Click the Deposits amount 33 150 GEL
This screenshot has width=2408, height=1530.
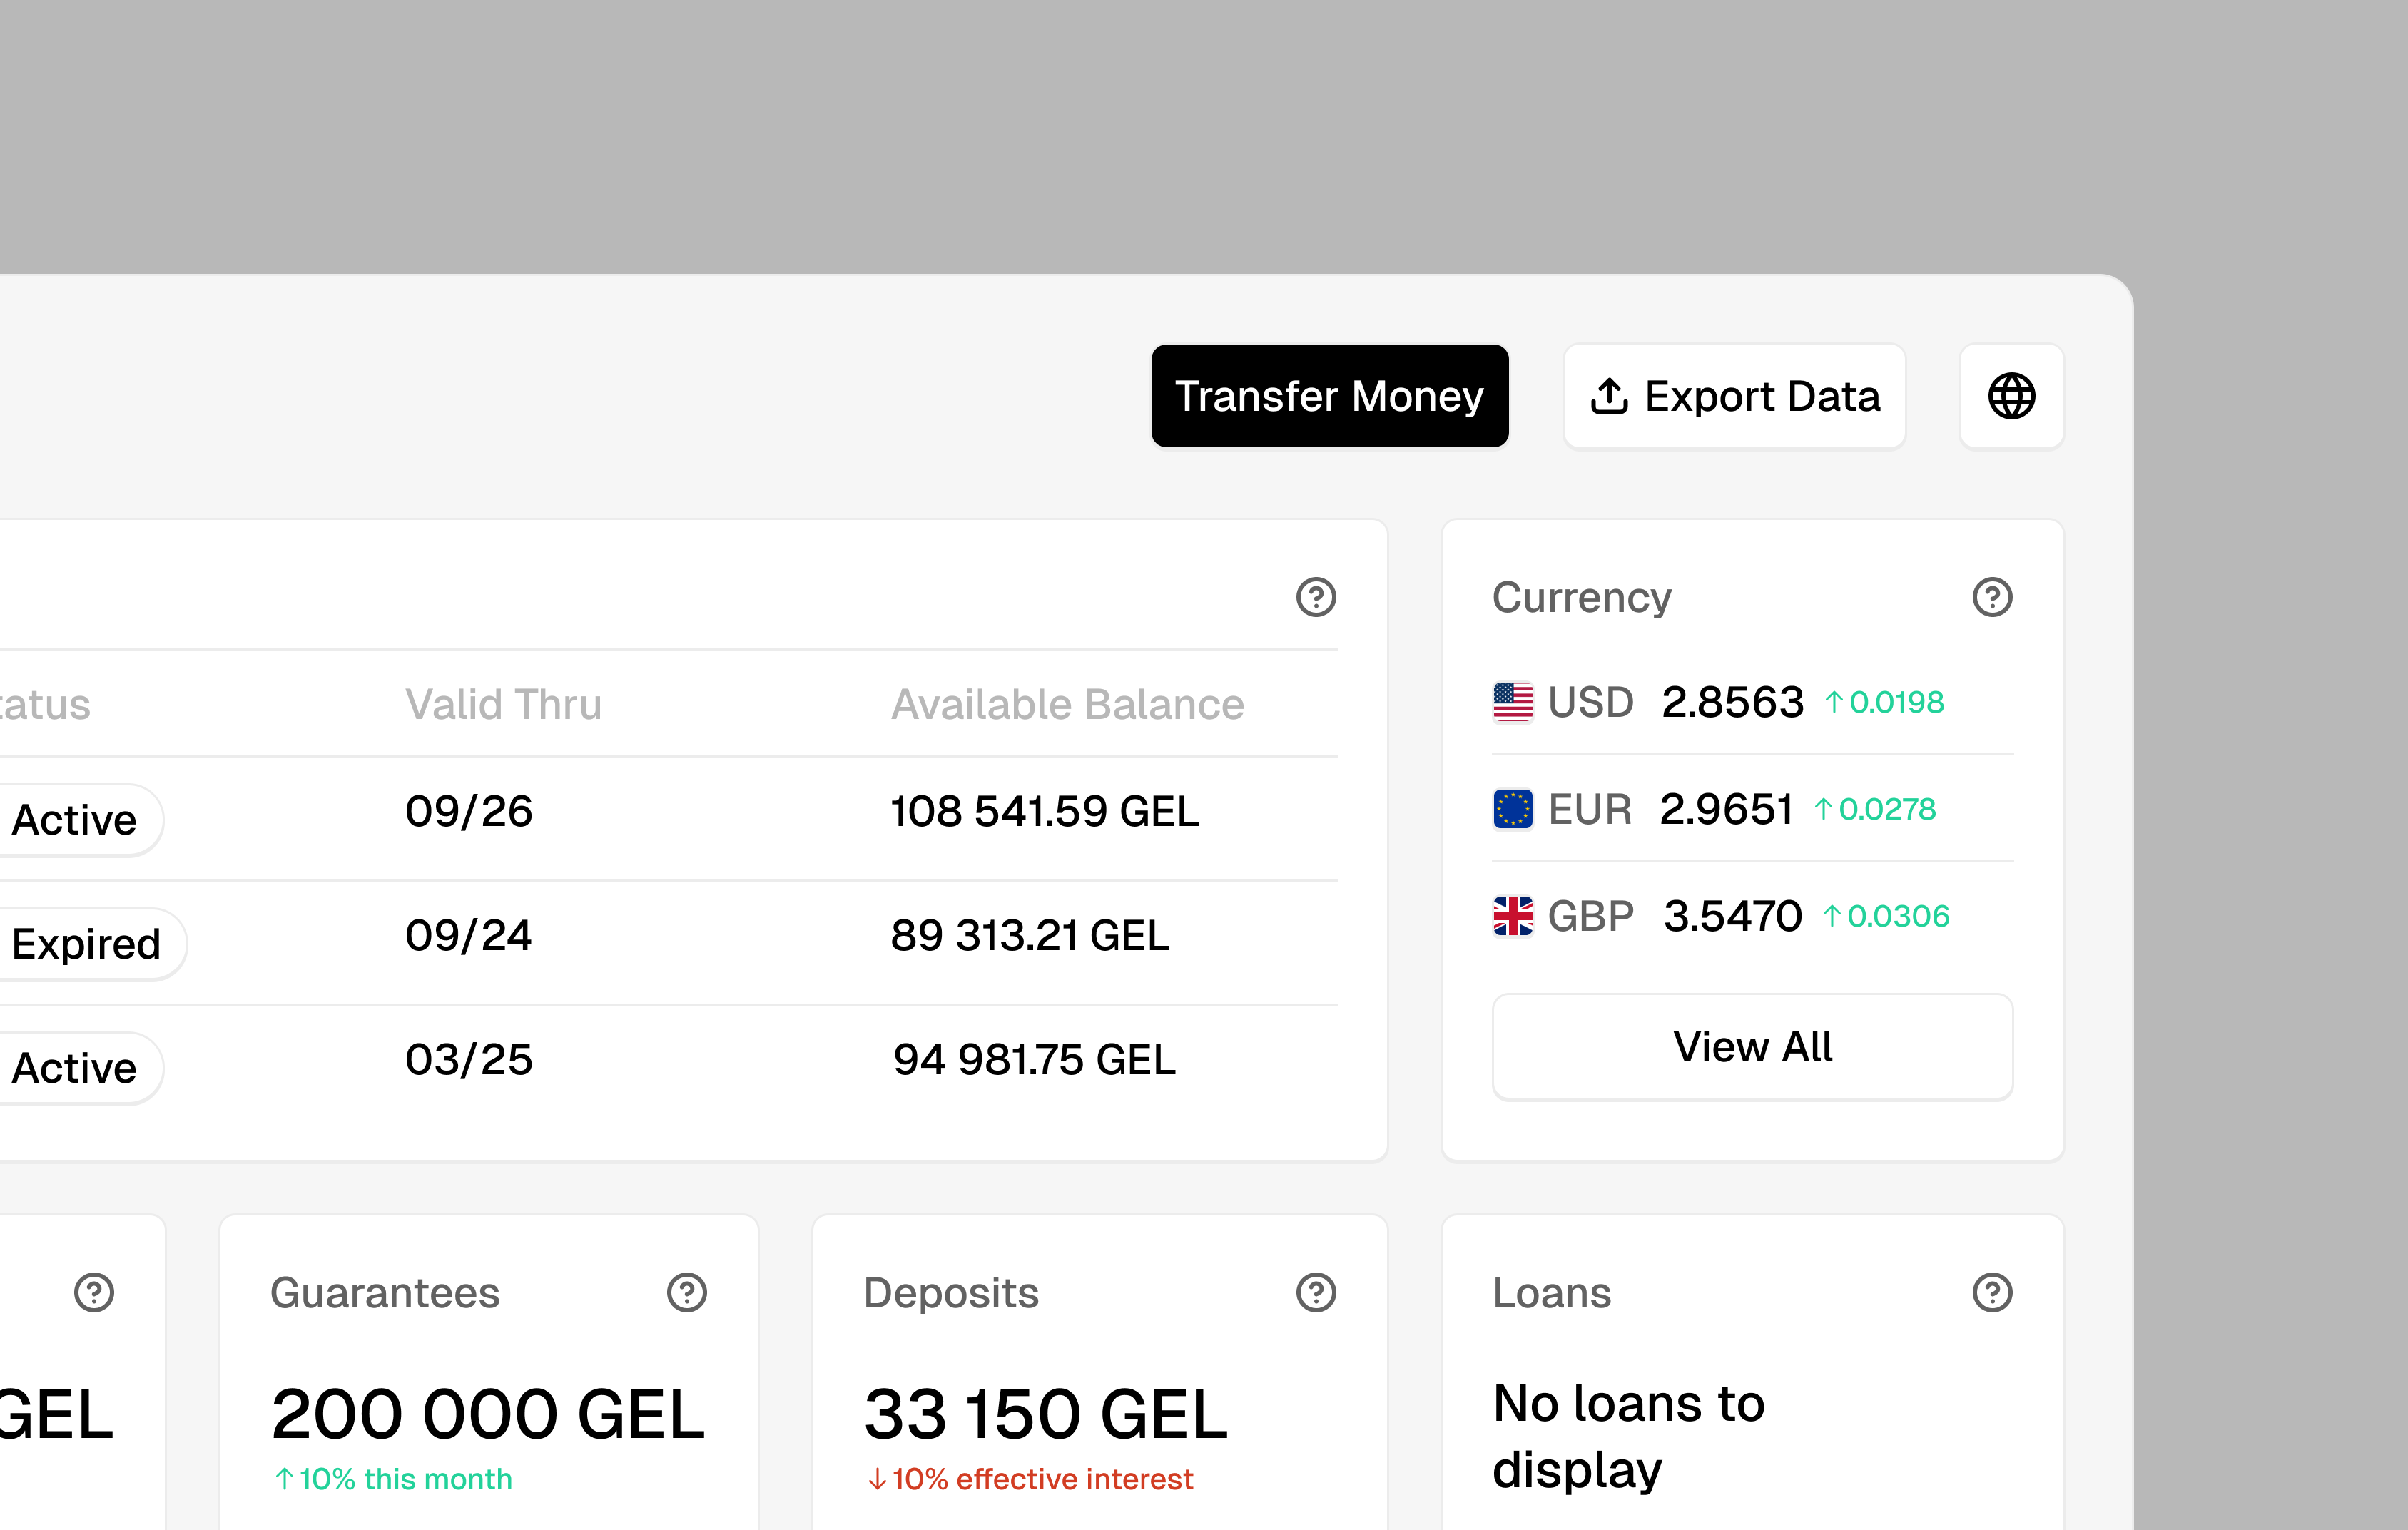[x=1046, y=1414]
